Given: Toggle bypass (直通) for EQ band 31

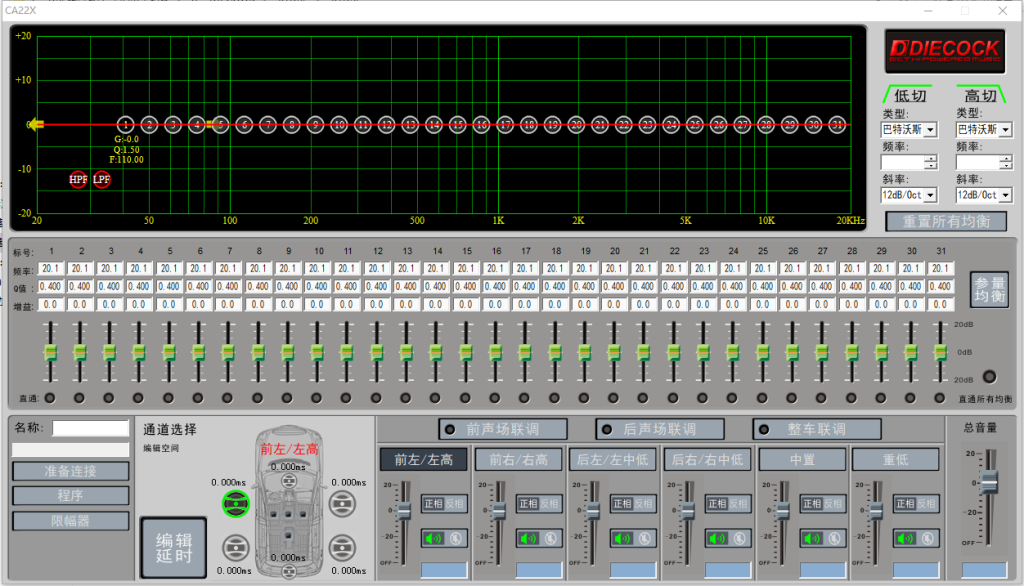Looking at the screenshot, I should 939,398.
